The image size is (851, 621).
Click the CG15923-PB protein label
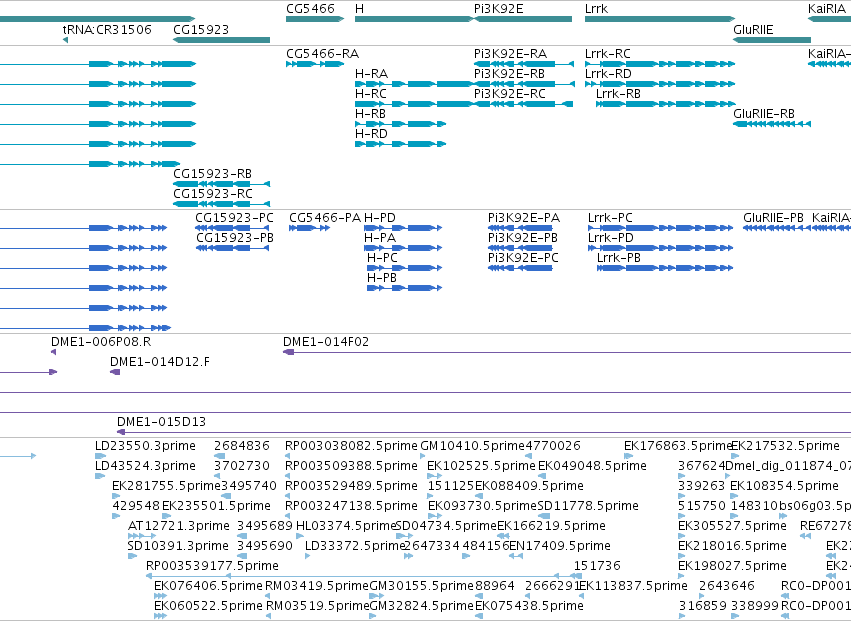click(x=235, y=238)
